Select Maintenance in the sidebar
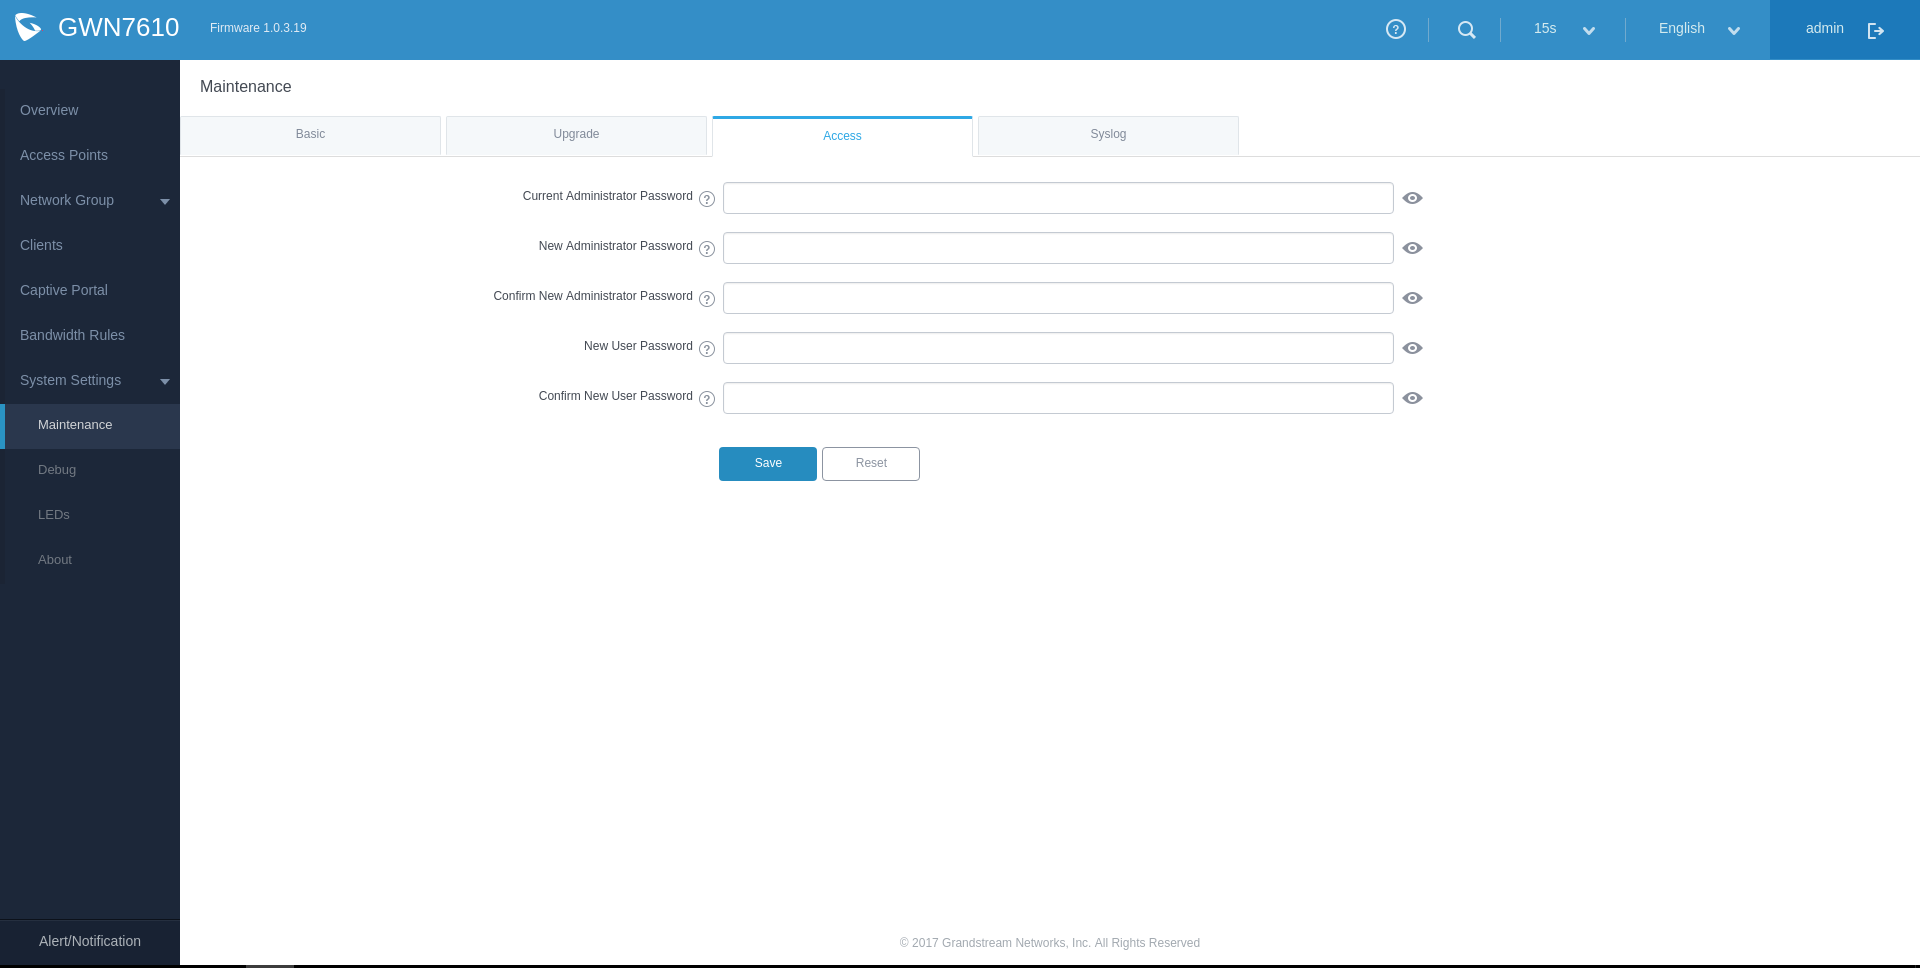 90,426
